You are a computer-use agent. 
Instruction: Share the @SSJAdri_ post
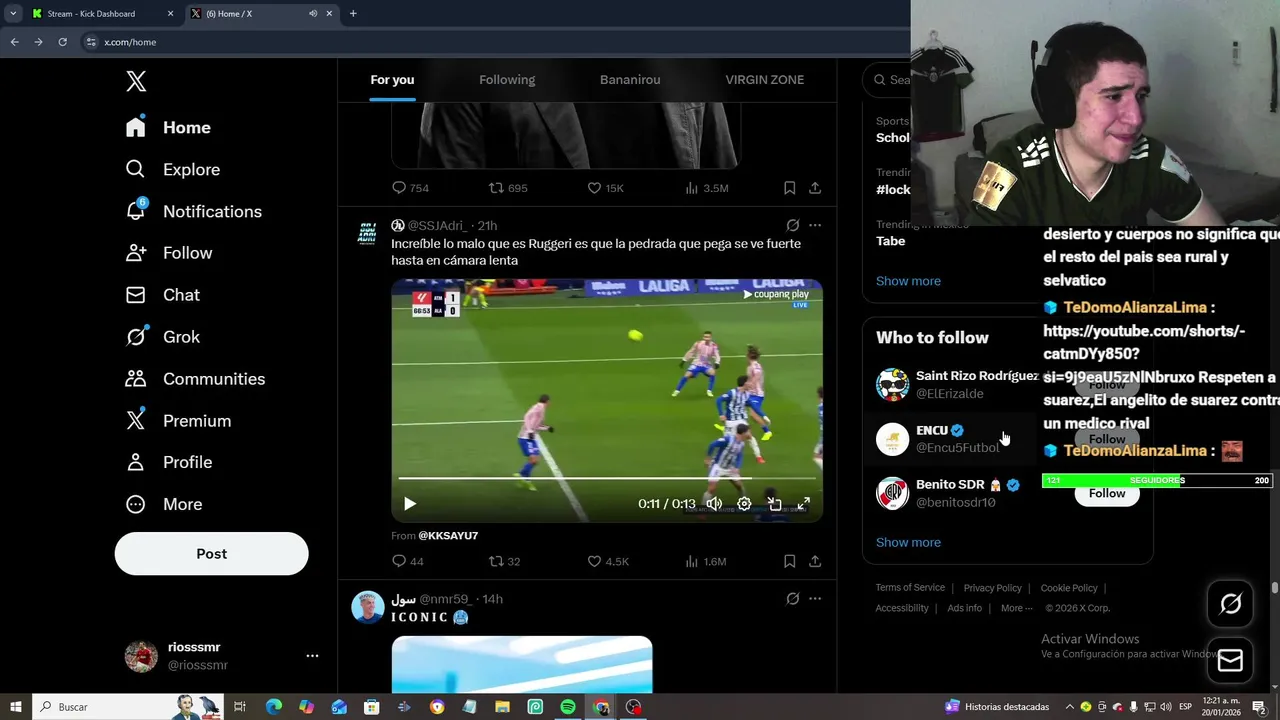tap(815, 561)
